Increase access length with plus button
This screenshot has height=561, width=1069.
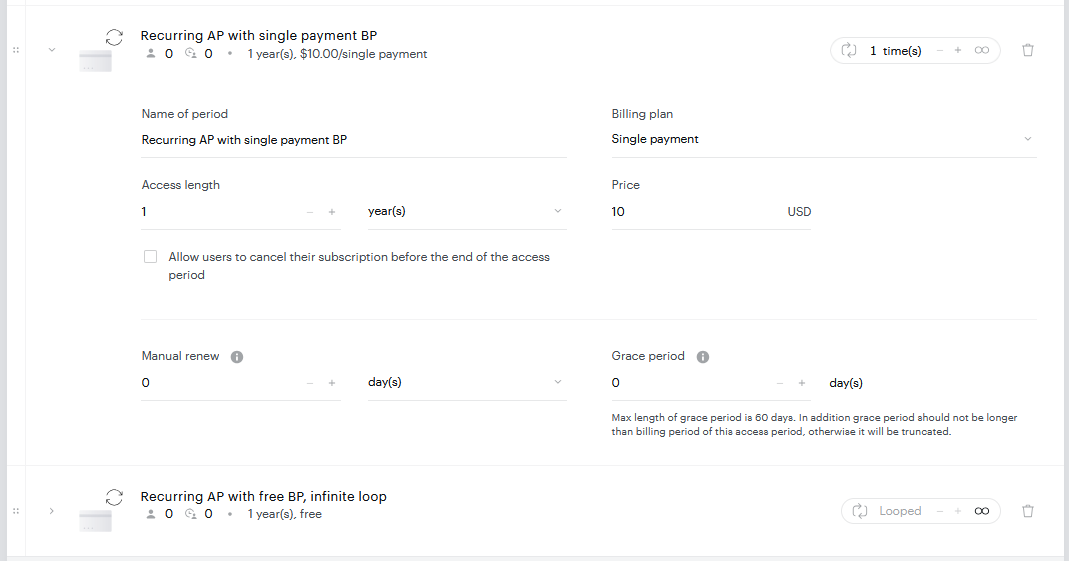tap(332, 212)
